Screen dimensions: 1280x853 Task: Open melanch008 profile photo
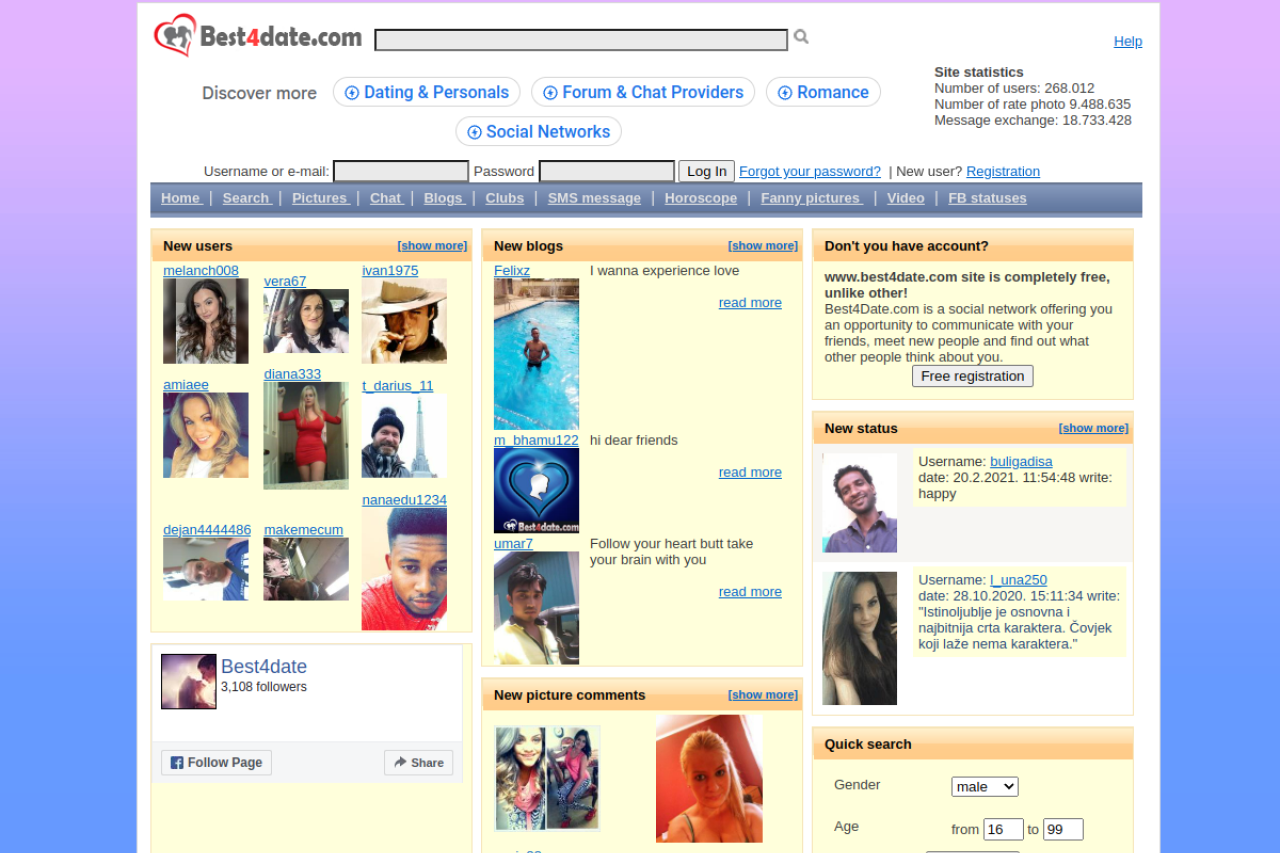click(206, 321)
